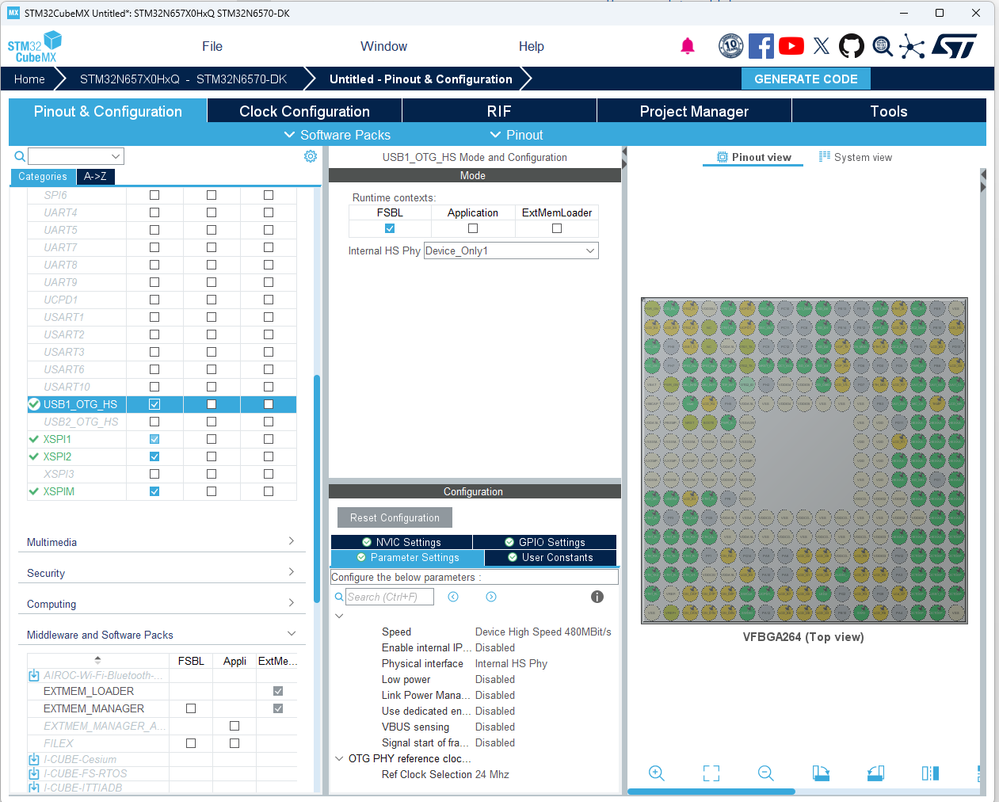Toggle XSPI2 first column checkbox
This screenshot has height=802, width=999.
(x=154, y=457)
